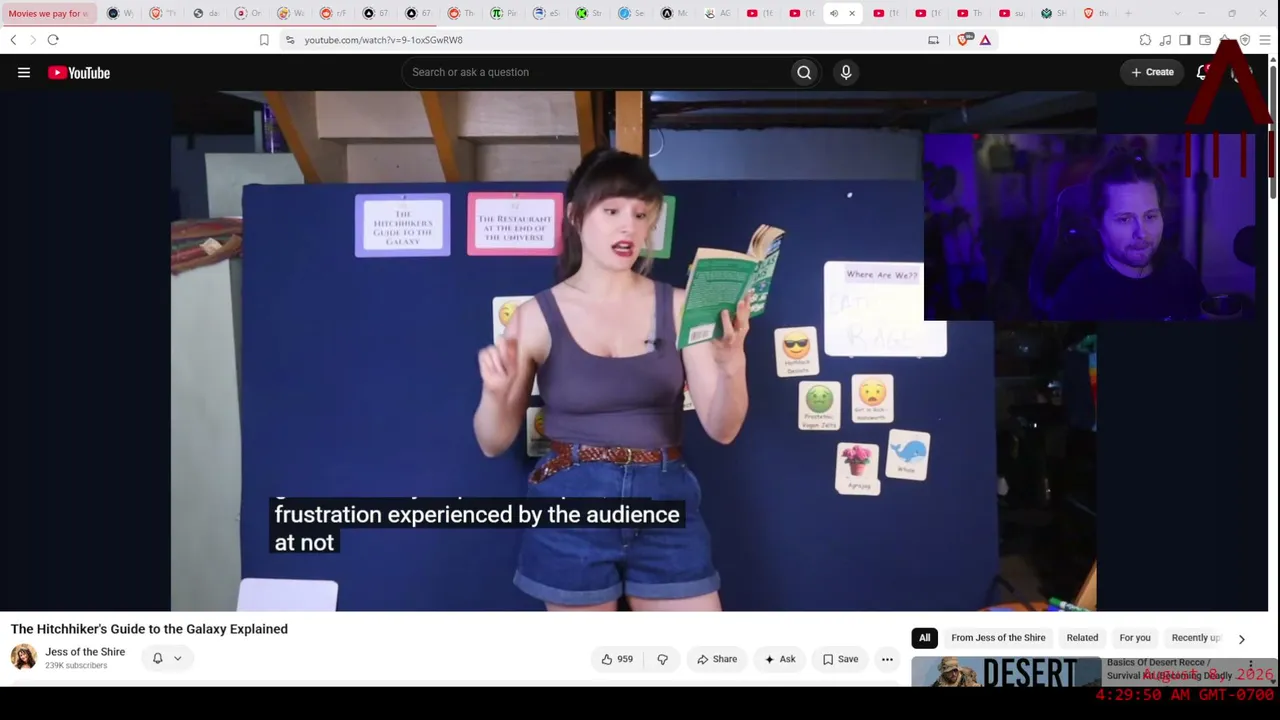Screen dimensions: 1280x720
Task: Open the Brave Wallet icon
Action: [1205, 40]
